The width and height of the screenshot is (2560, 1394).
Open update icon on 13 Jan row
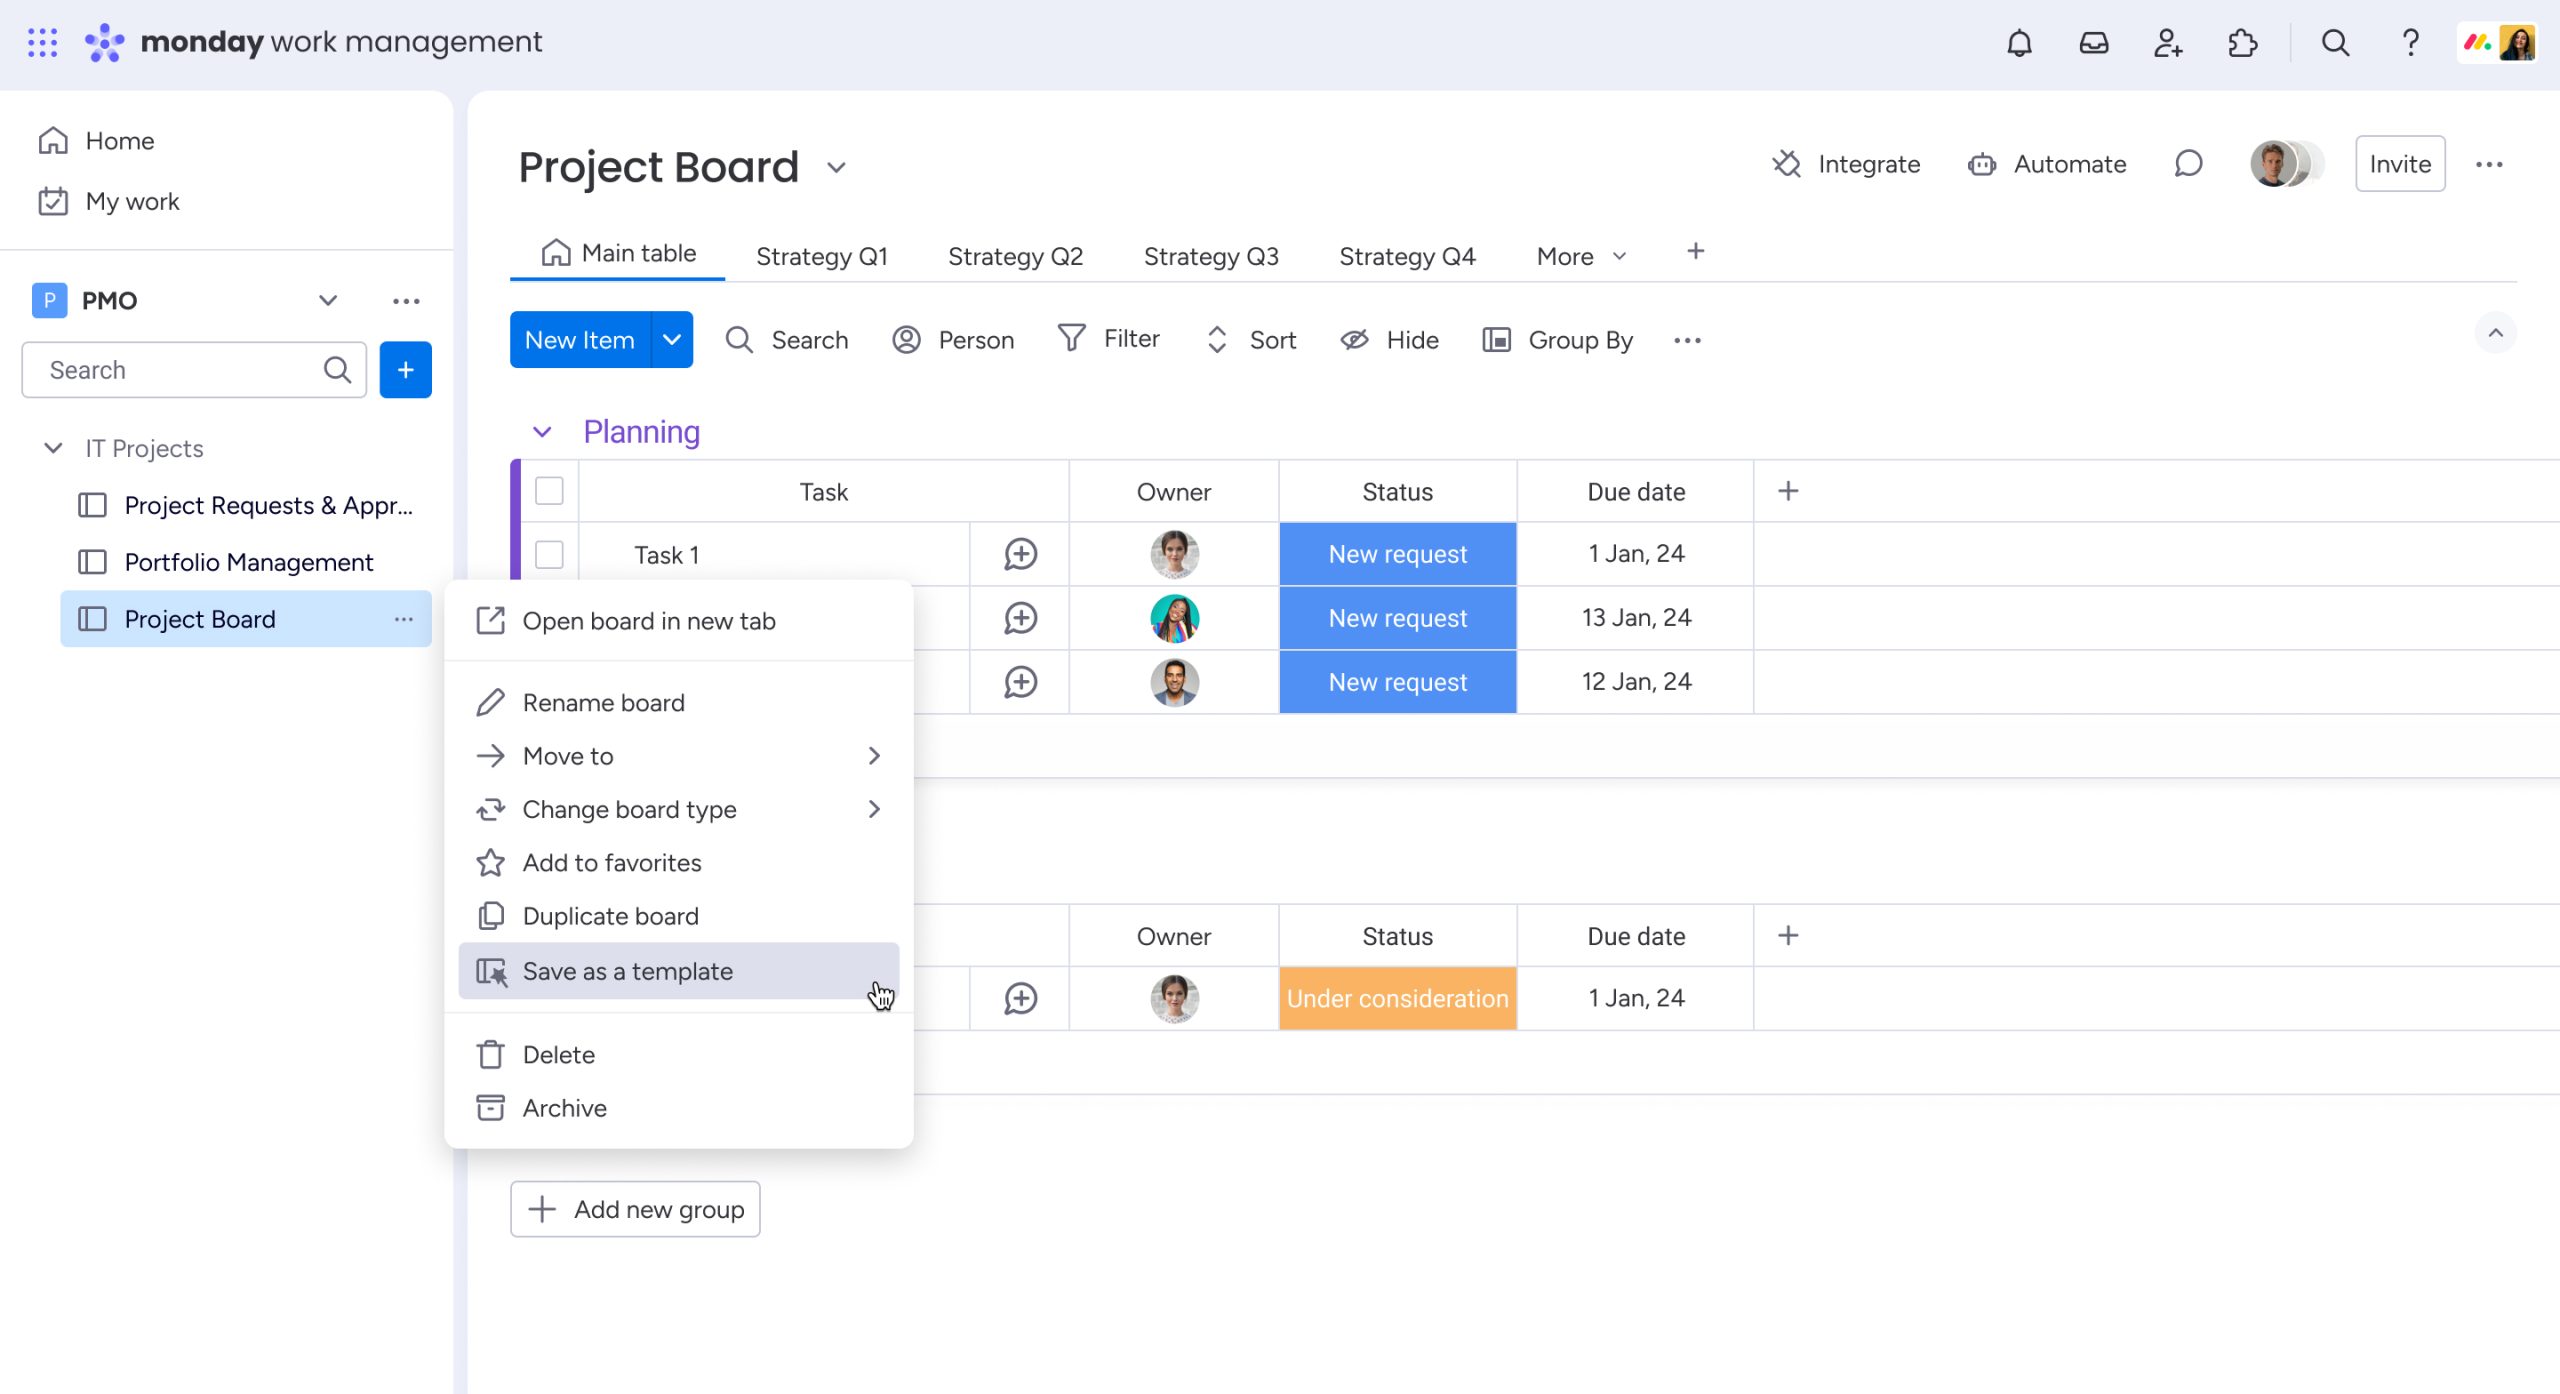[x=1020, y=618]
